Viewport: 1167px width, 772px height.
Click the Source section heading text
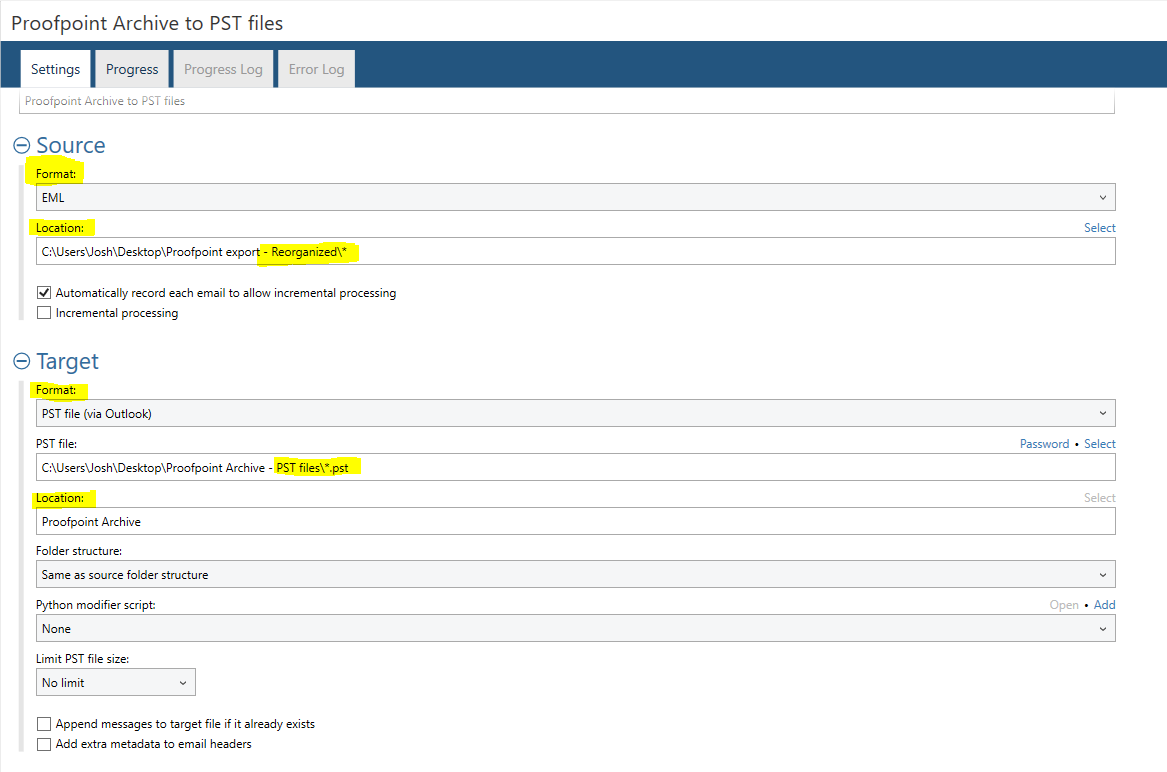coord(71,145)
